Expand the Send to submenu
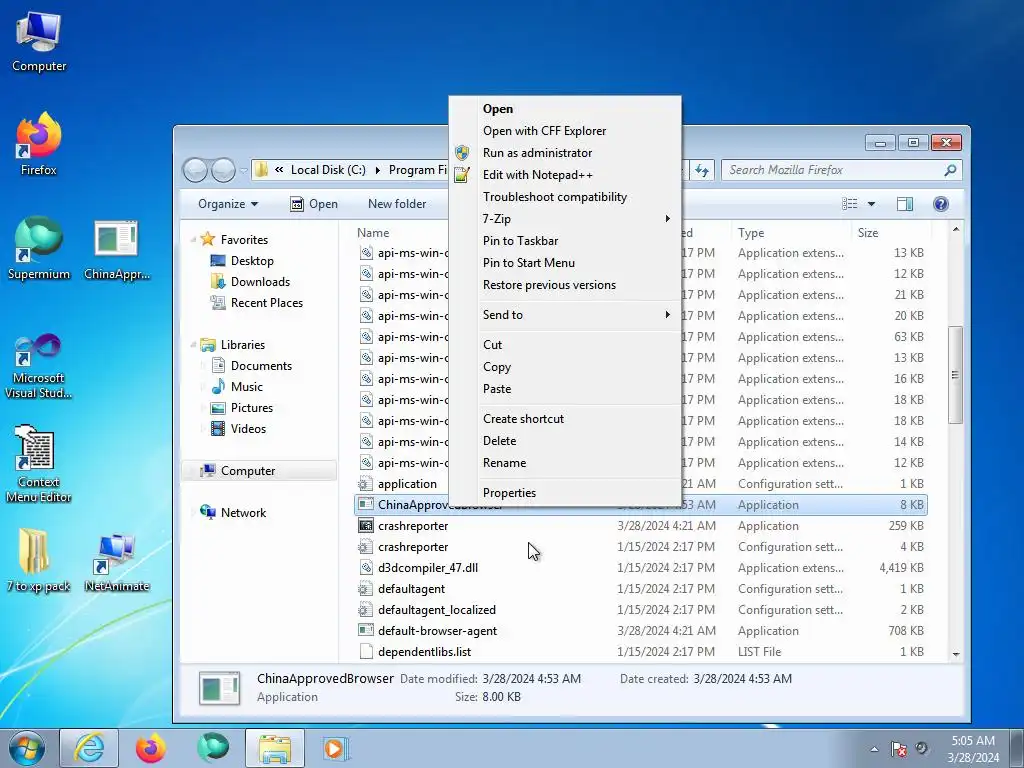 coord(565,315)
